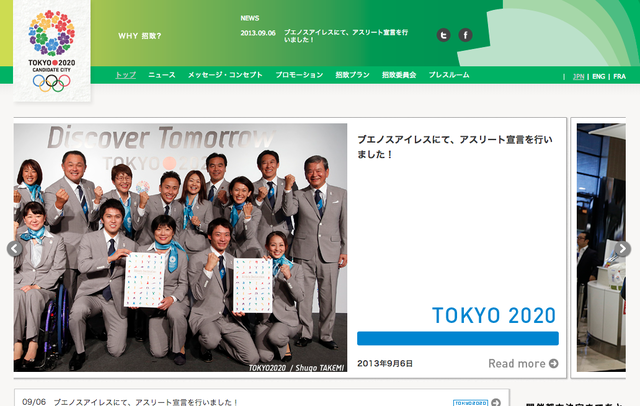Open the 招致委員会 menu item
Viewport: 640px width, 406px height.
point(399,75)
